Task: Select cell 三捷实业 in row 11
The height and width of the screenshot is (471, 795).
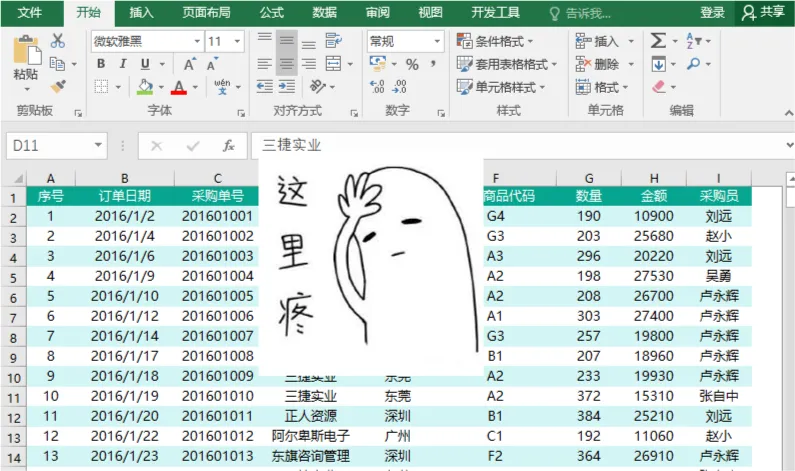Action: (310, 396)
